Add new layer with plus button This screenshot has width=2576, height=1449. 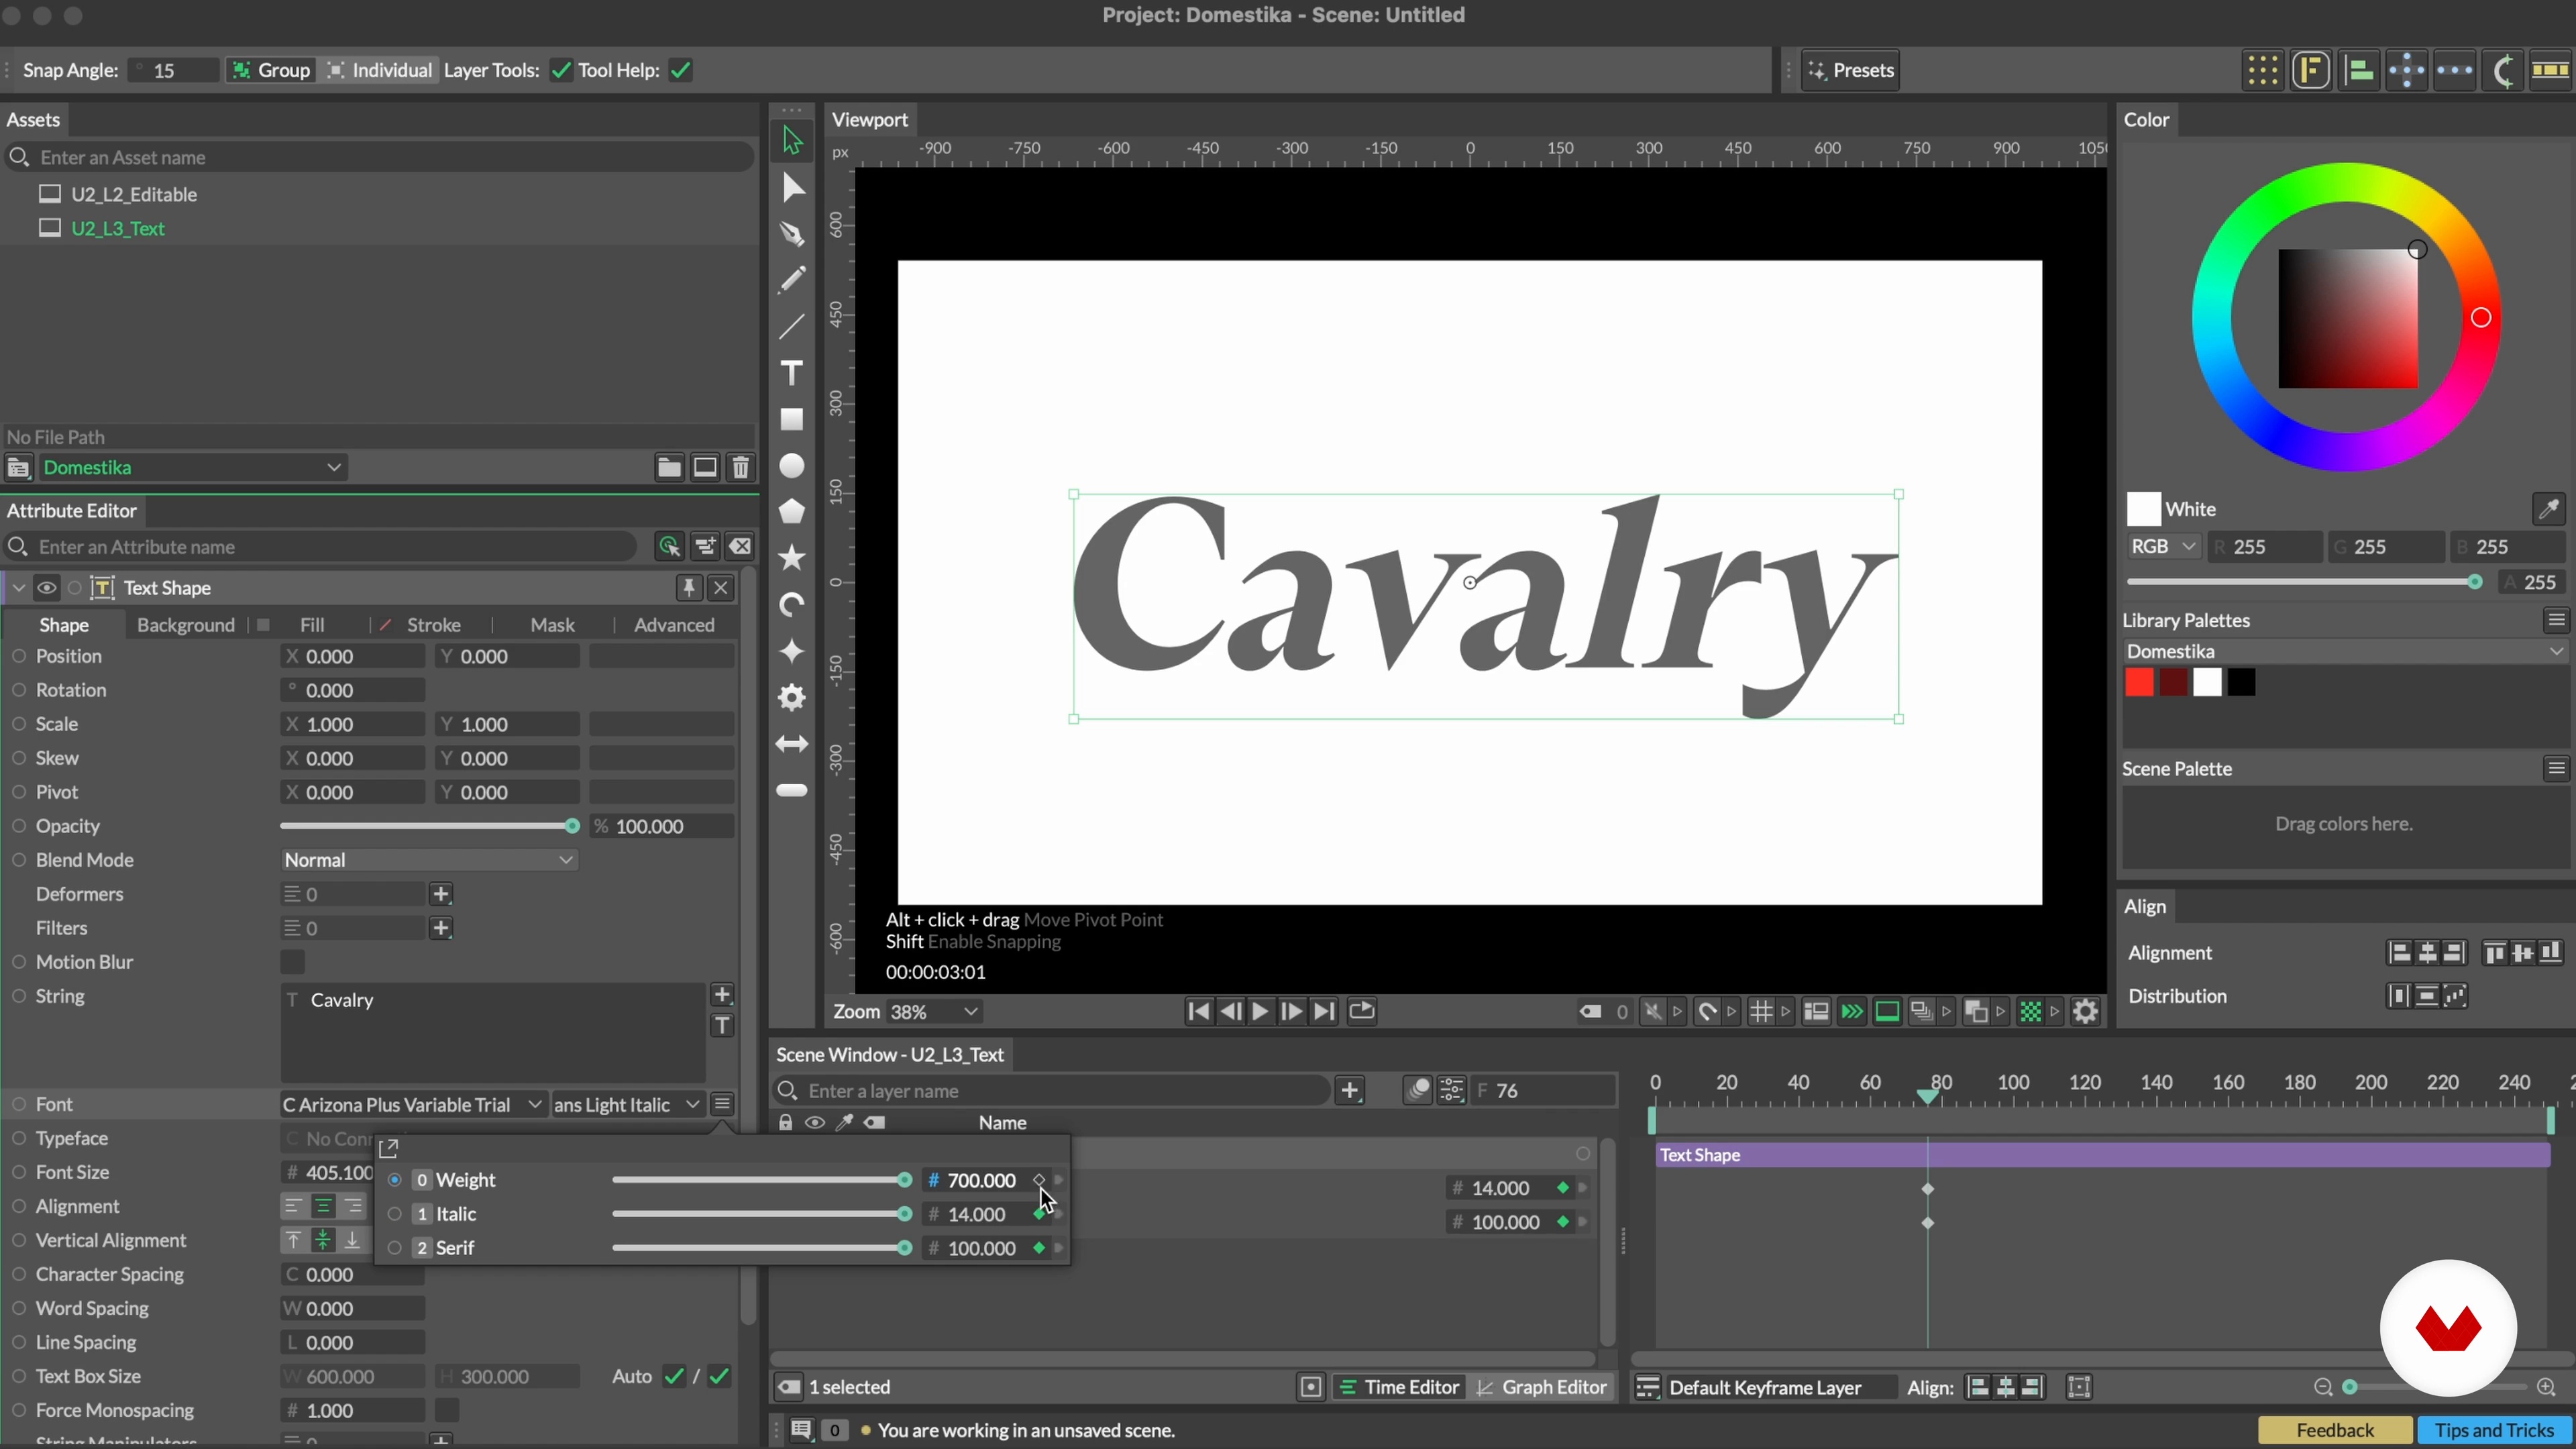pos(1350,1090)
